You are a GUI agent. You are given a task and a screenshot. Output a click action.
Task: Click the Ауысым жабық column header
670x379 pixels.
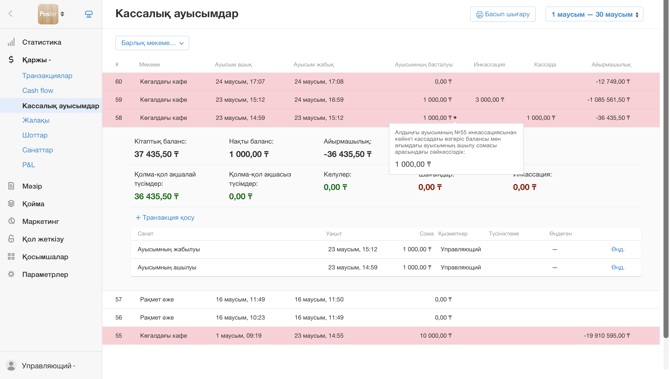(x=314, y=65)
